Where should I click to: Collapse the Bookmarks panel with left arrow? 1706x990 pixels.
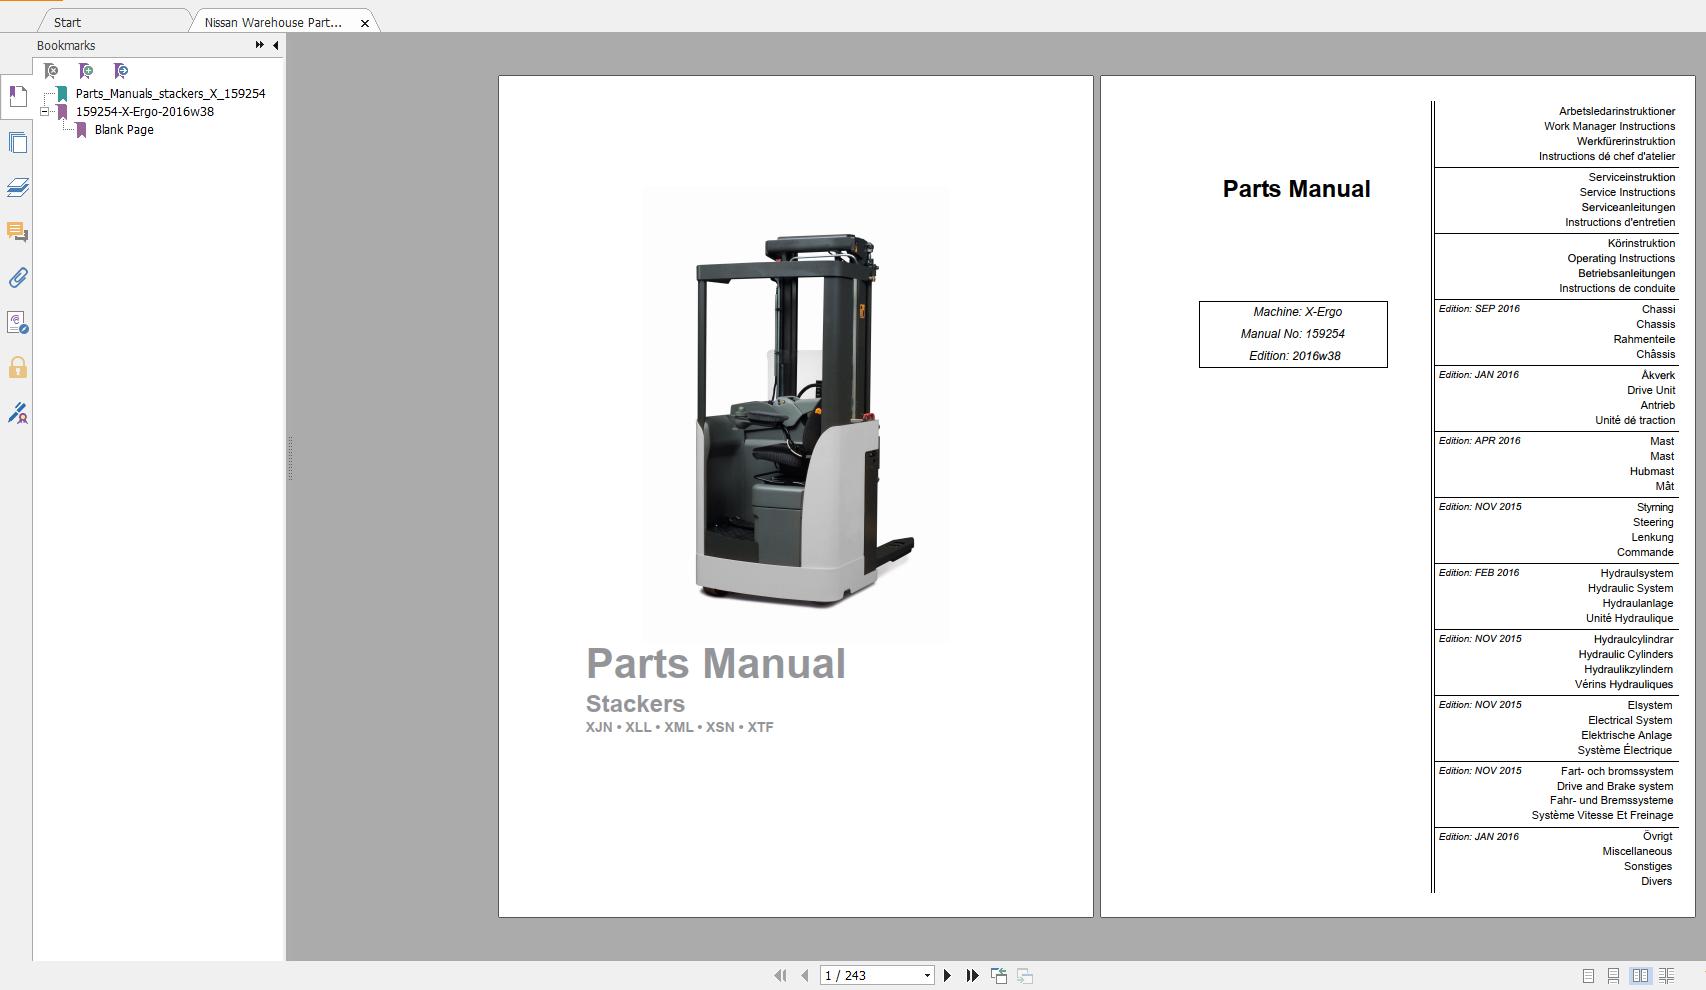pos(275,45)
